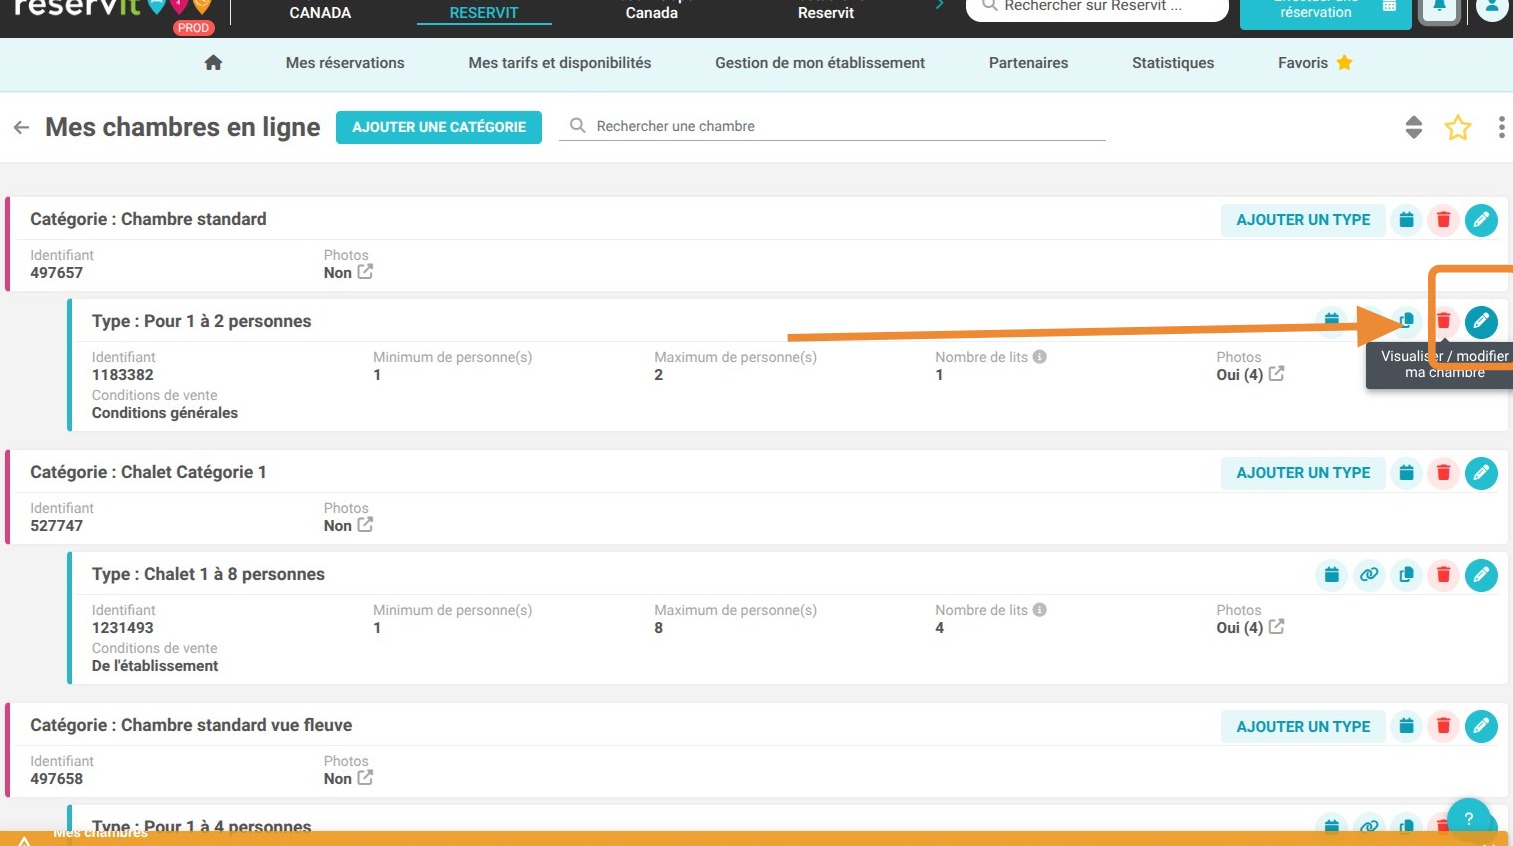1513x846 pixels.
Task: Click Conditions générales text
Action: [x=165, y=413]
